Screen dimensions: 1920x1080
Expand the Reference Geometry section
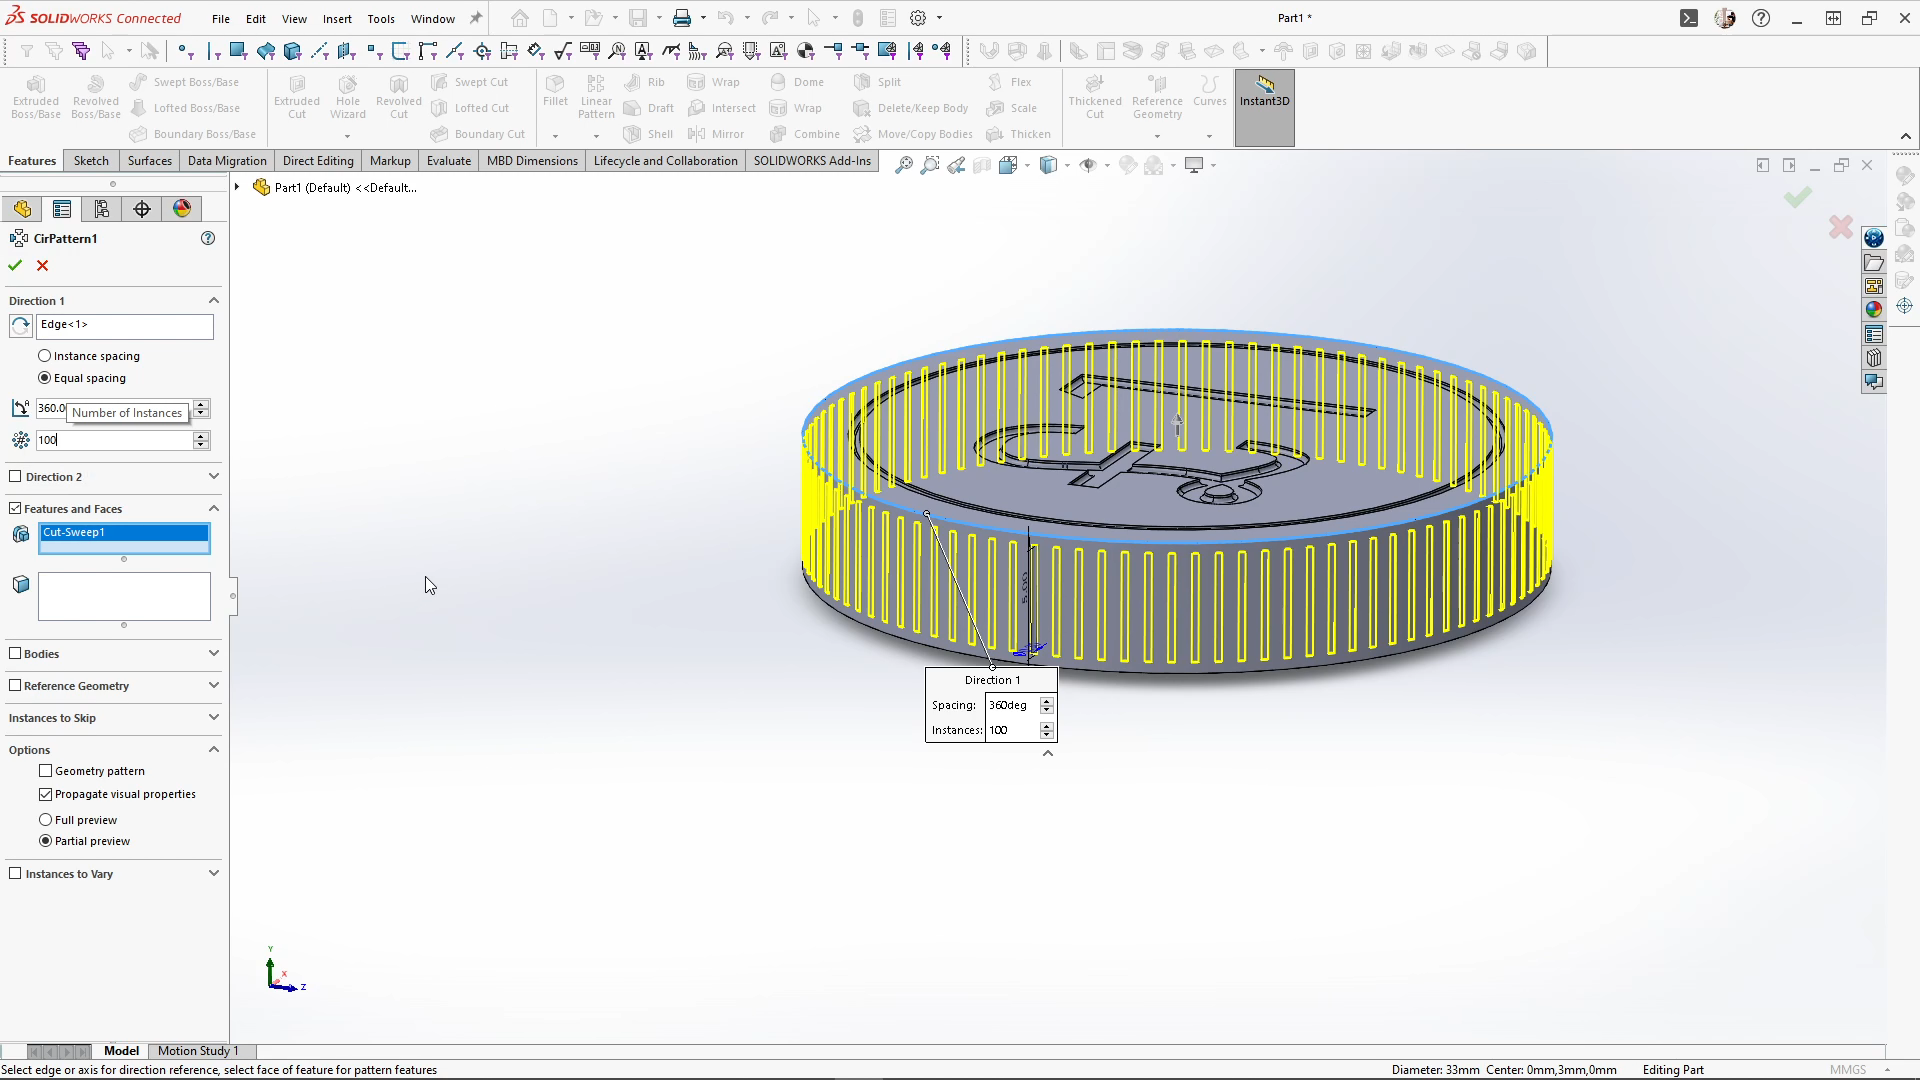[x=213, y=685]
